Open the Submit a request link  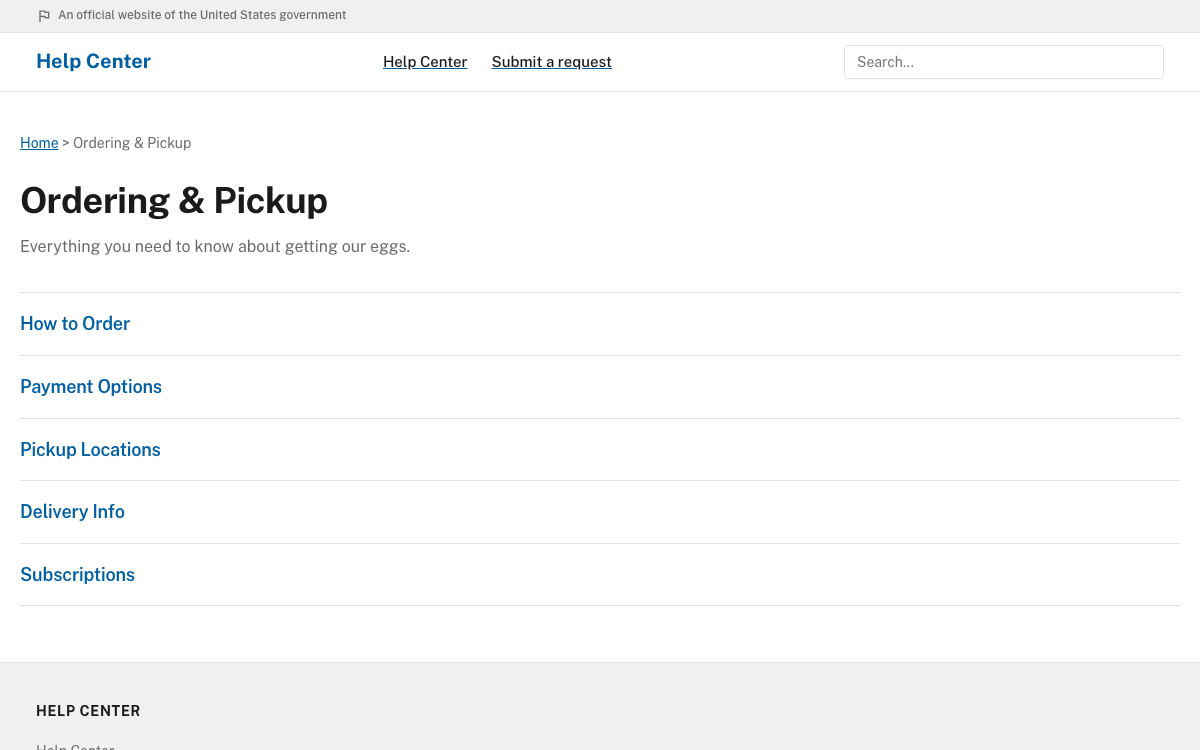point(552,62)
